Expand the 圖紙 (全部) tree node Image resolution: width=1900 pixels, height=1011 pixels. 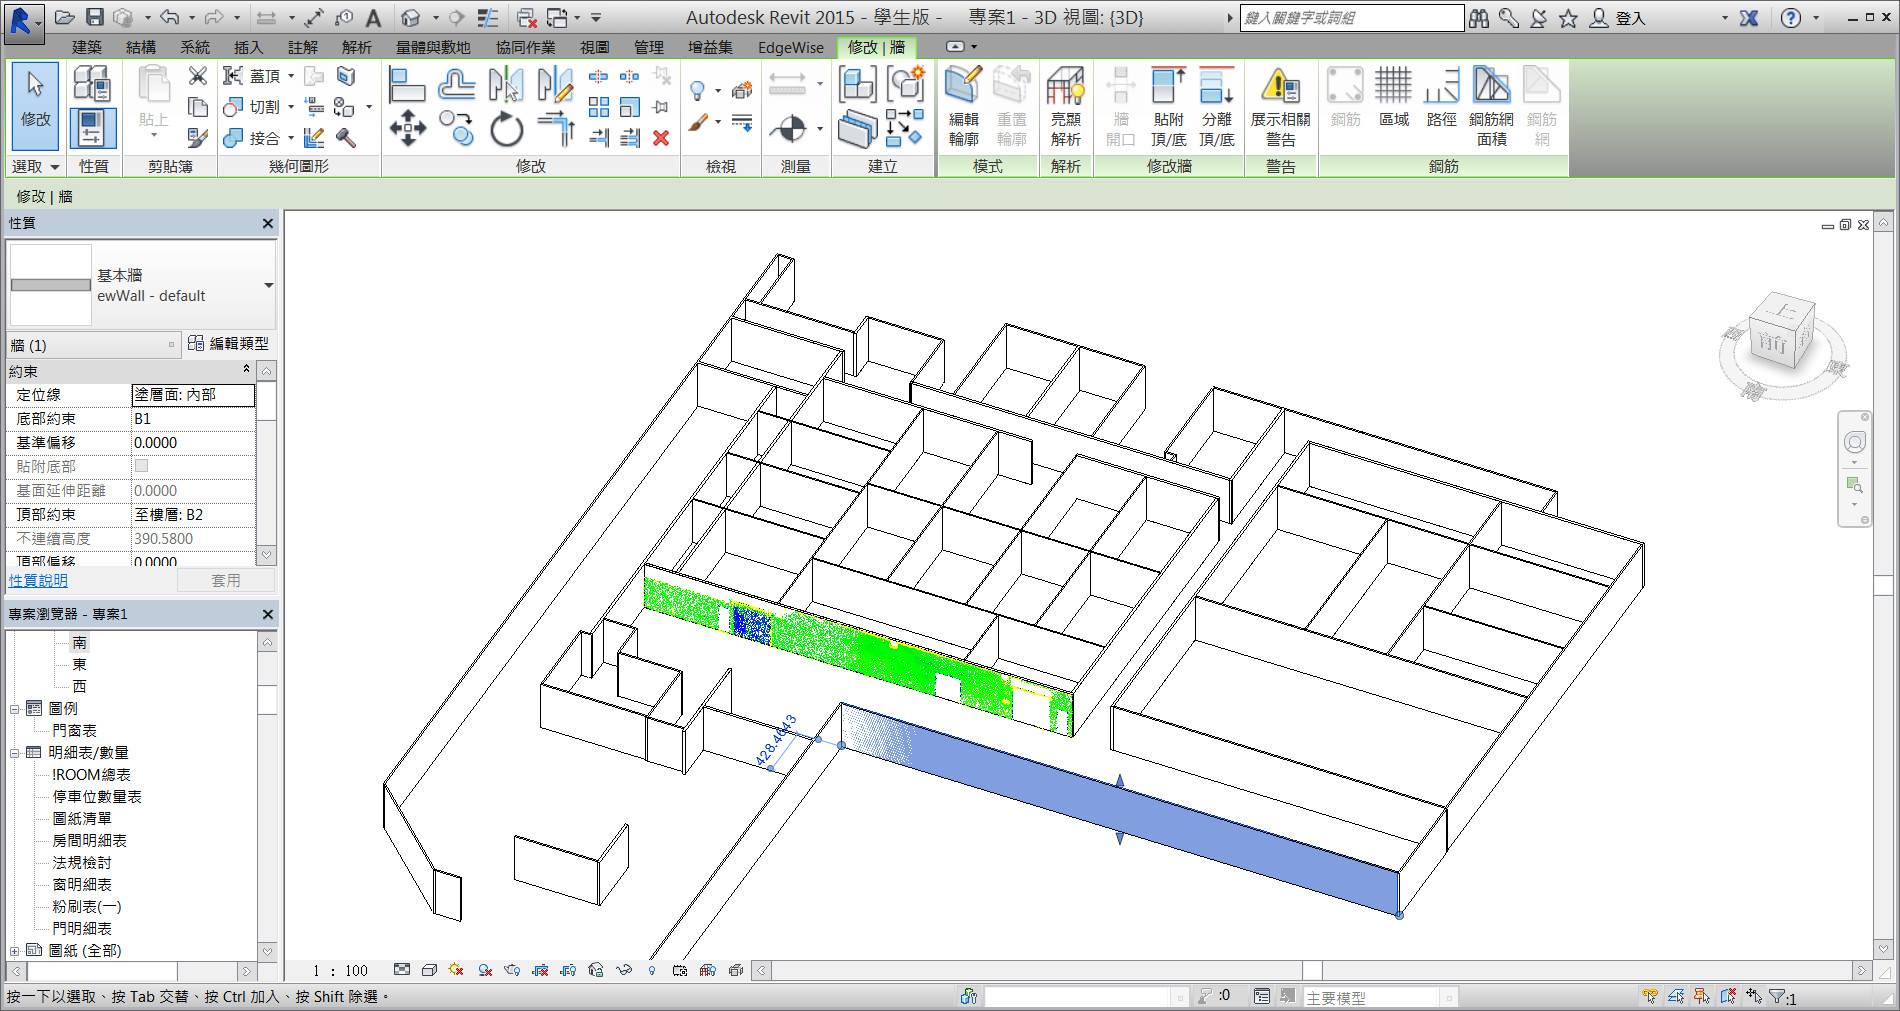click(15, 950)
